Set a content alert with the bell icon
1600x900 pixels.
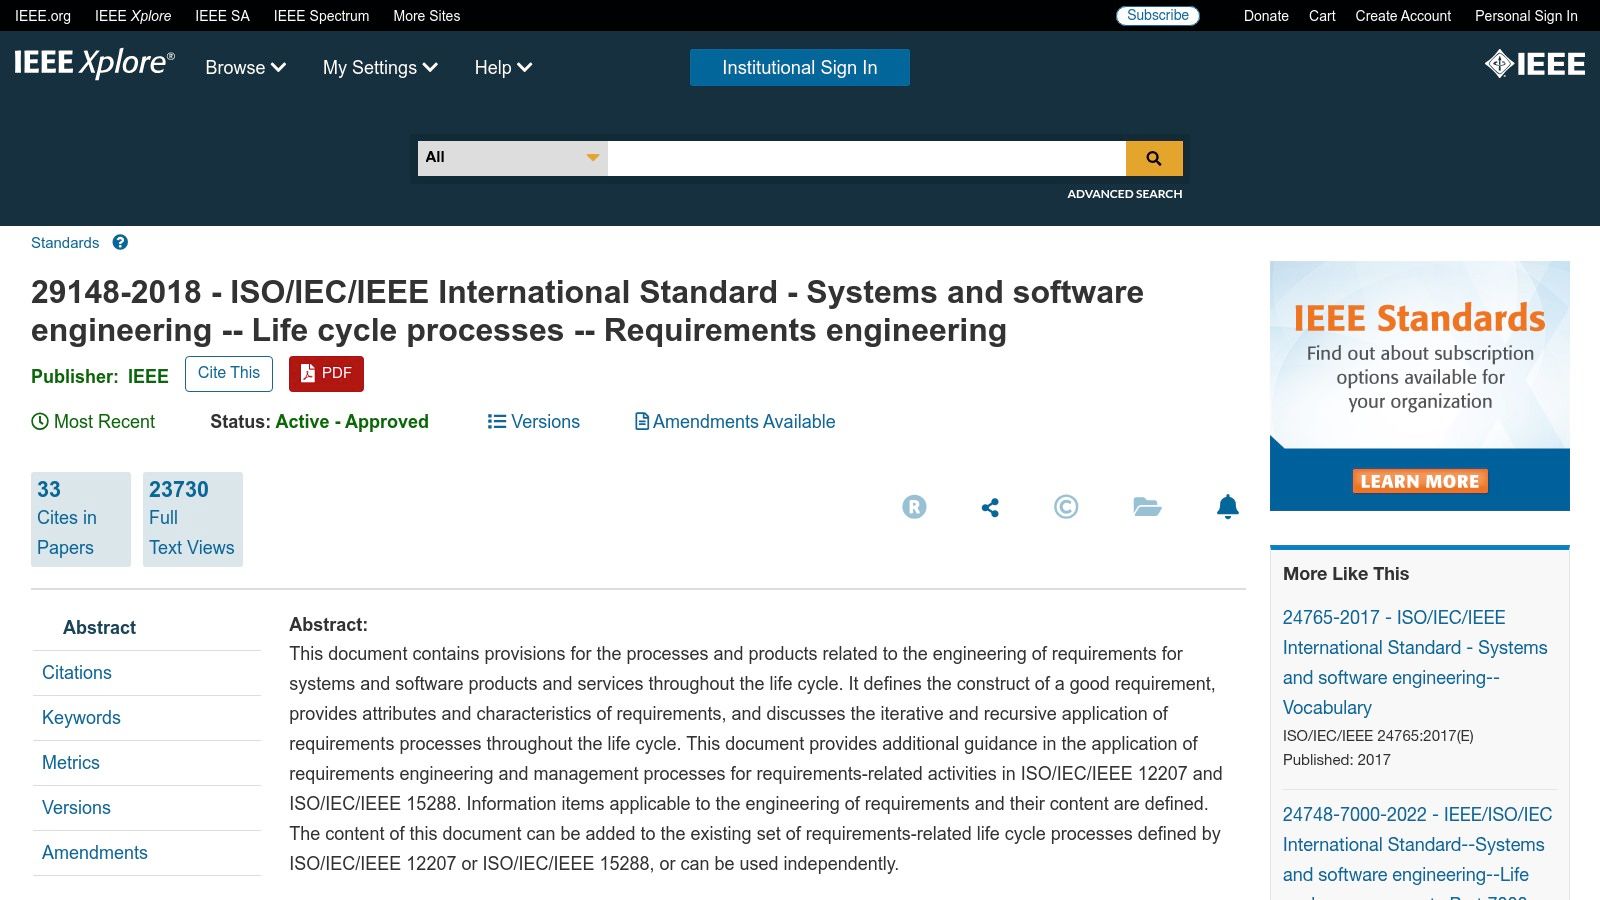[1228, 507]
